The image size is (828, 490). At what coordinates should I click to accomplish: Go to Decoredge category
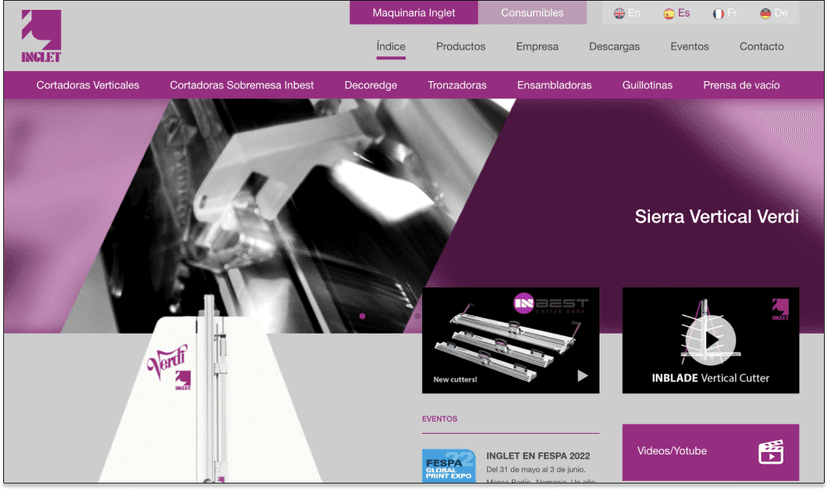tap(371, 85)
